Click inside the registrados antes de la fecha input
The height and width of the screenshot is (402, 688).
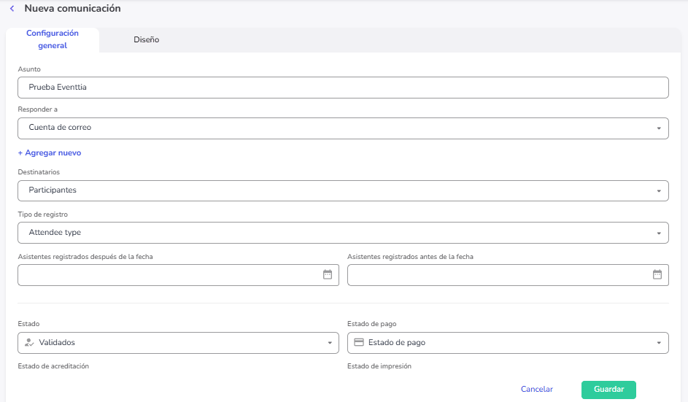point(495,275)
